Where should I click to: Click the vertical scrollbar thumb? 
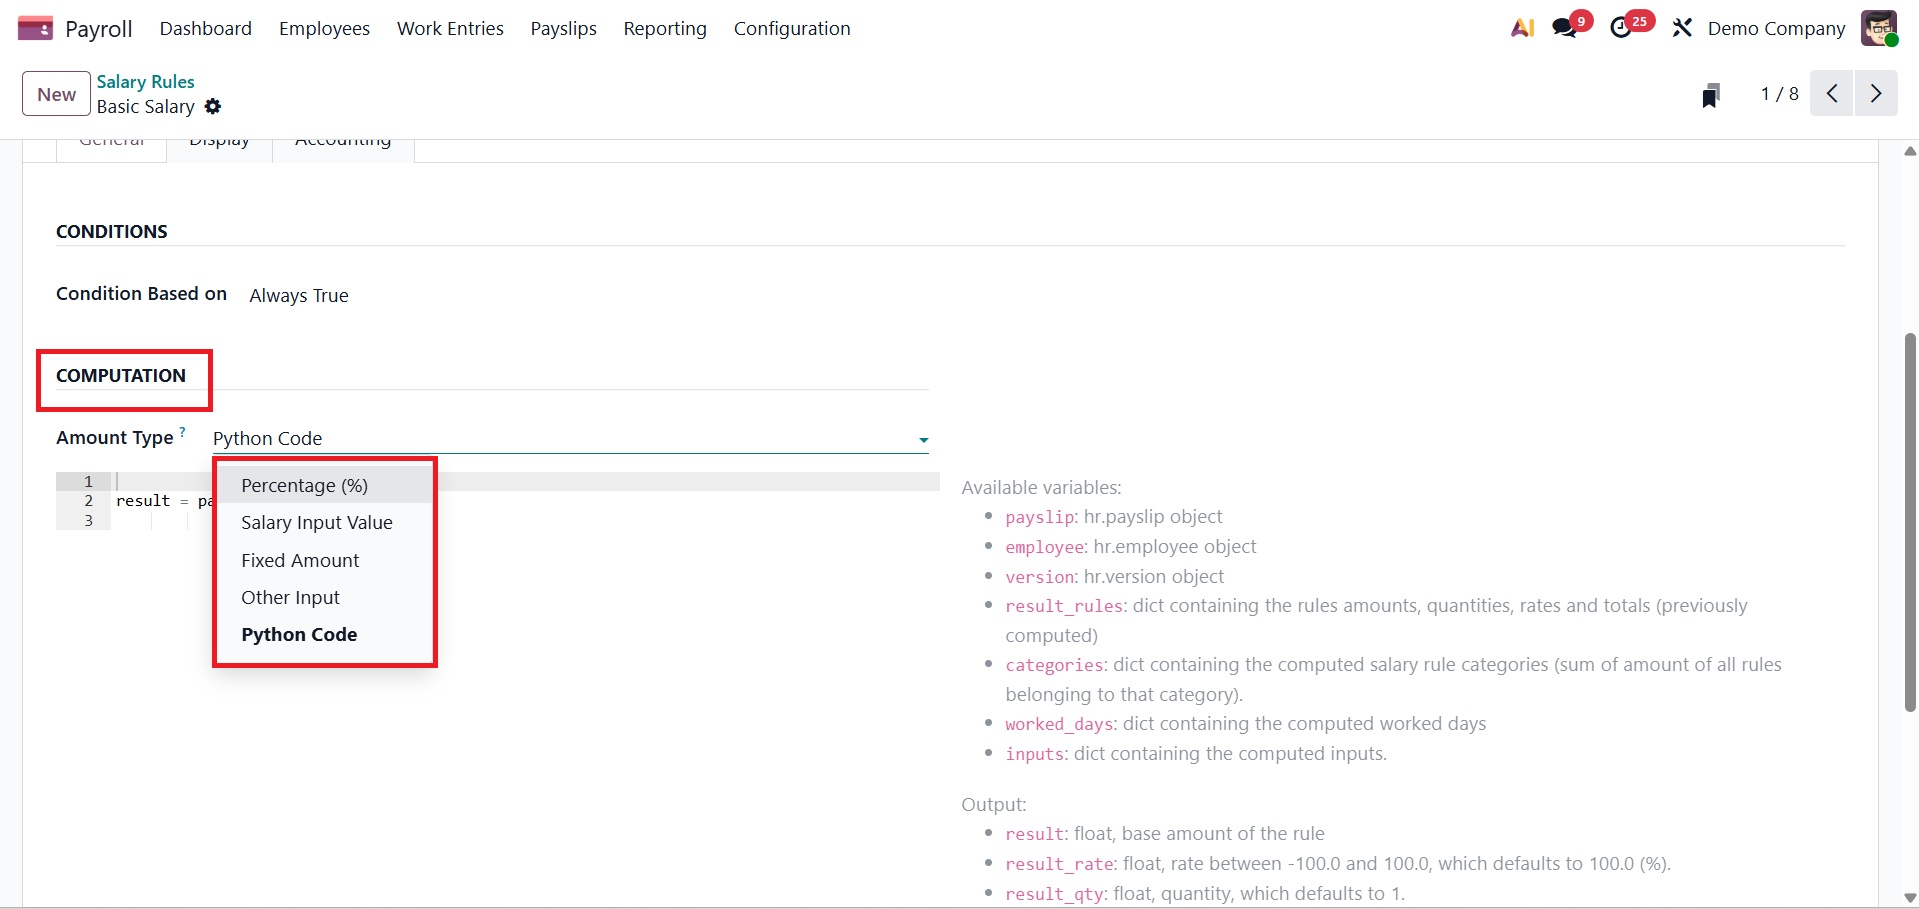pos(1910,520)
